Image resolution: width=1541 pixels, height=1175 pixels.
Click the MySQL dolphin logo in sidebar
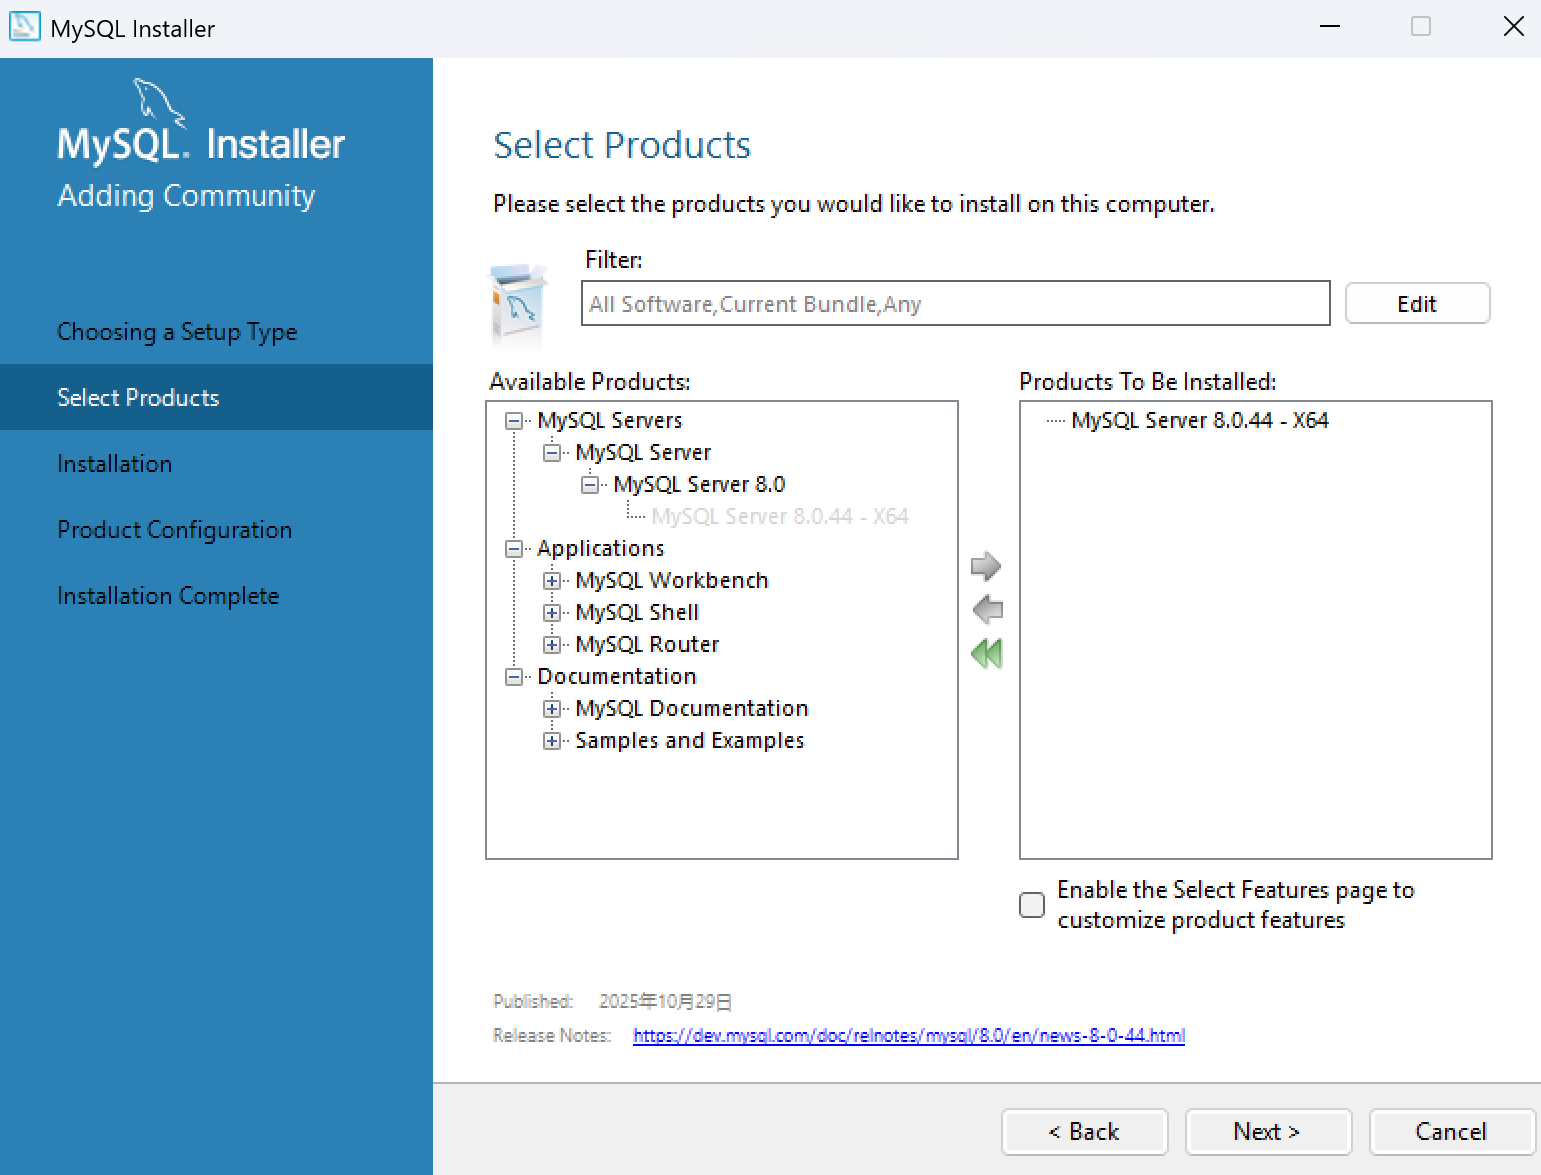160,103
